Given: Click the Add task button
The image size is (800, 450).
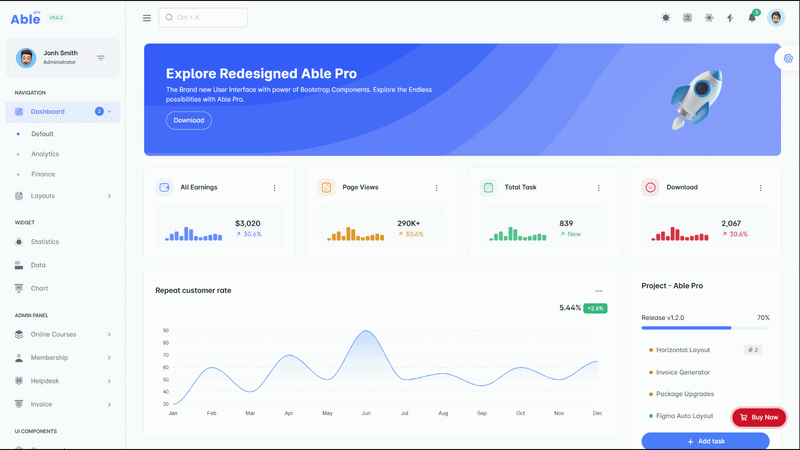Looking at the screenshot, I should tap(705, 441).
